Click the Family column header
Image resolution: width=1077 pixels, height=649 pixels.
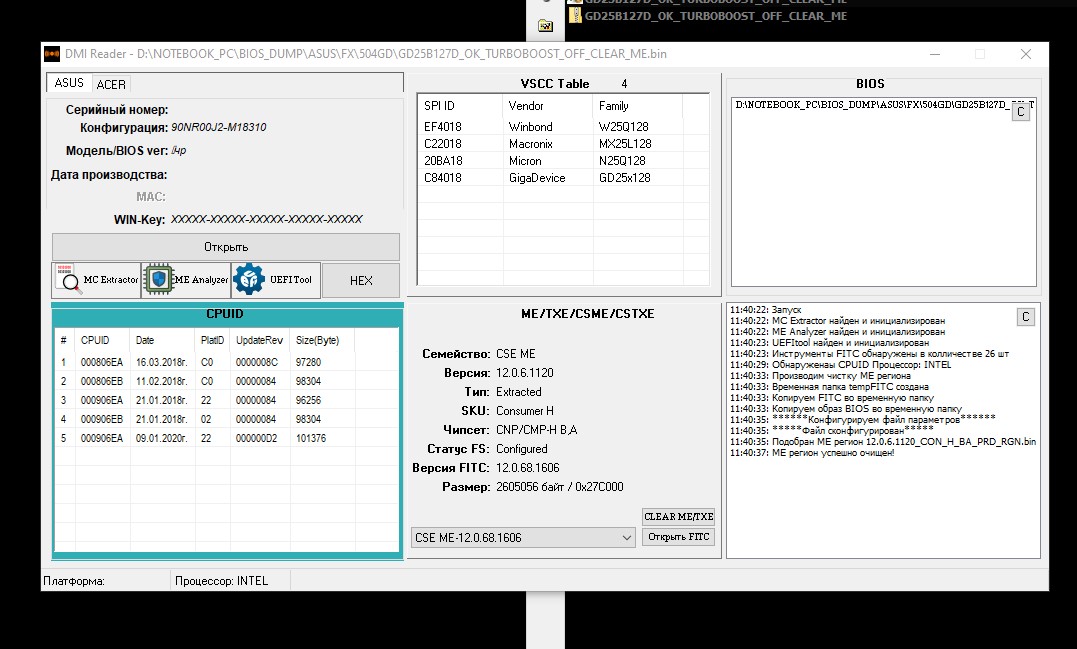[x=637, y=106]
